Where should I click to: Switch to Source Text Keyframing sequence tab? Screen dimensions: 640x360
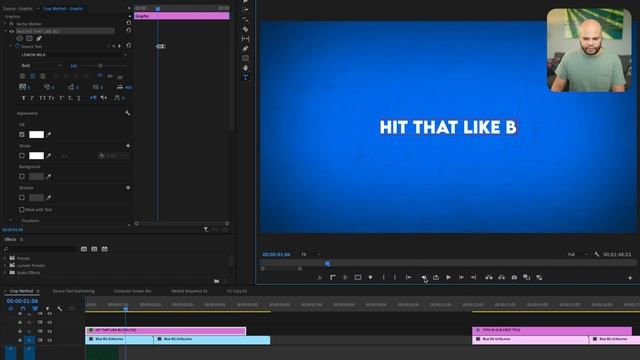74,291
